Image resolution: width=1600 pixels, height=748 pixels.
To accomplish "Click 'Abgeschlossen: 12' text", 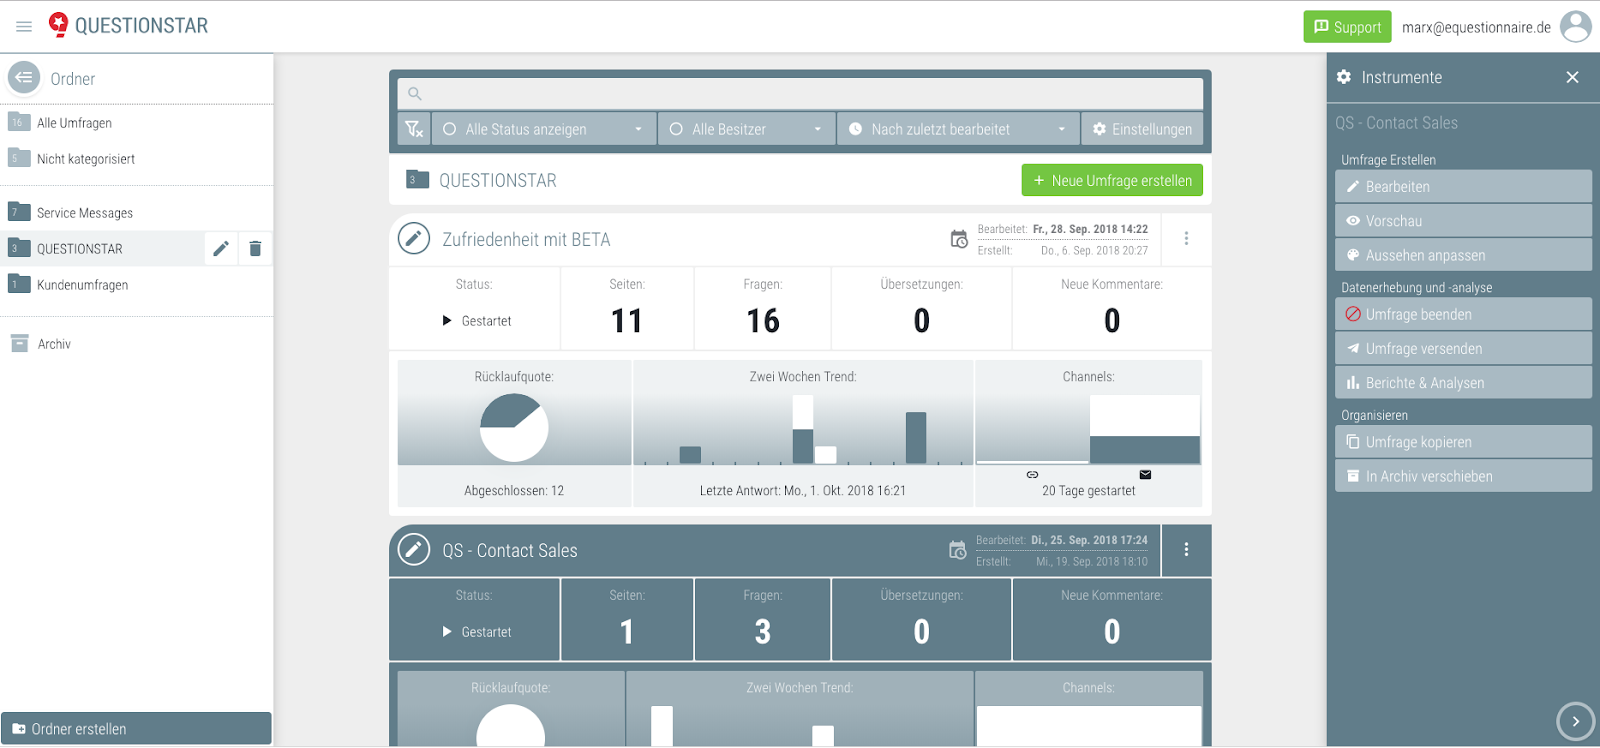I will click(514, 490).
